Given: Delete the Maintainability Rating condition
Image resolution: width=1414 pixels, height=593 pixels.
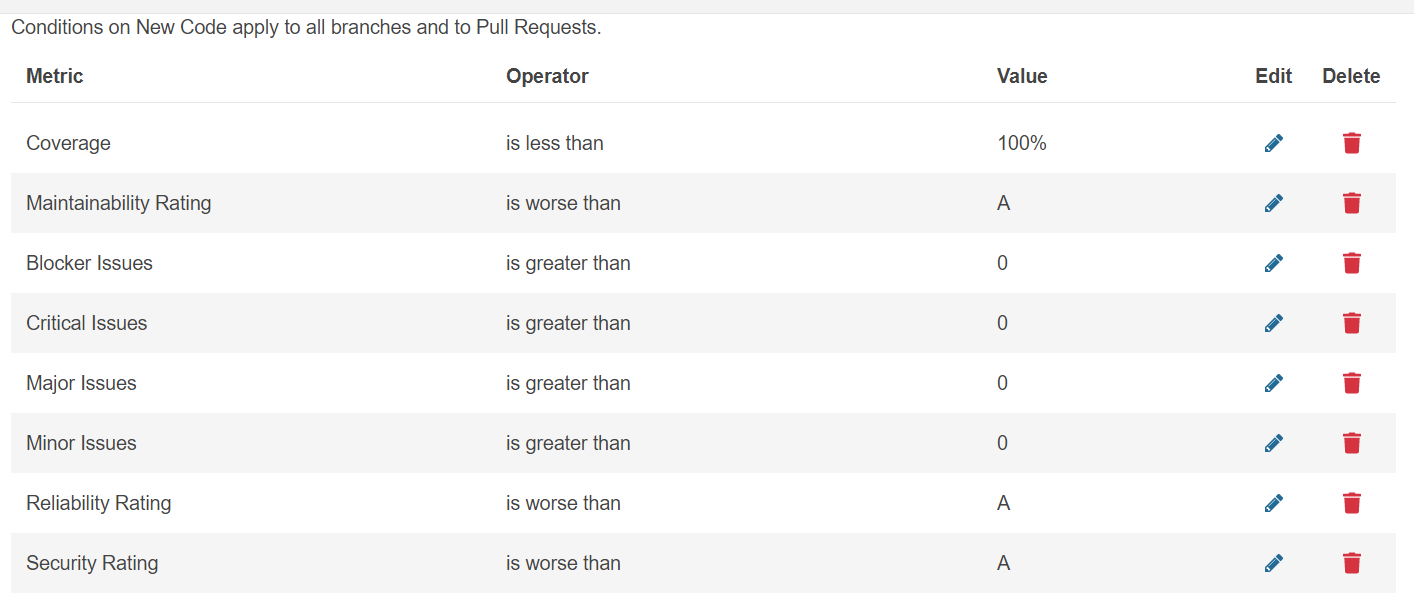Looking at the screenshot, I should point(1351,203).
